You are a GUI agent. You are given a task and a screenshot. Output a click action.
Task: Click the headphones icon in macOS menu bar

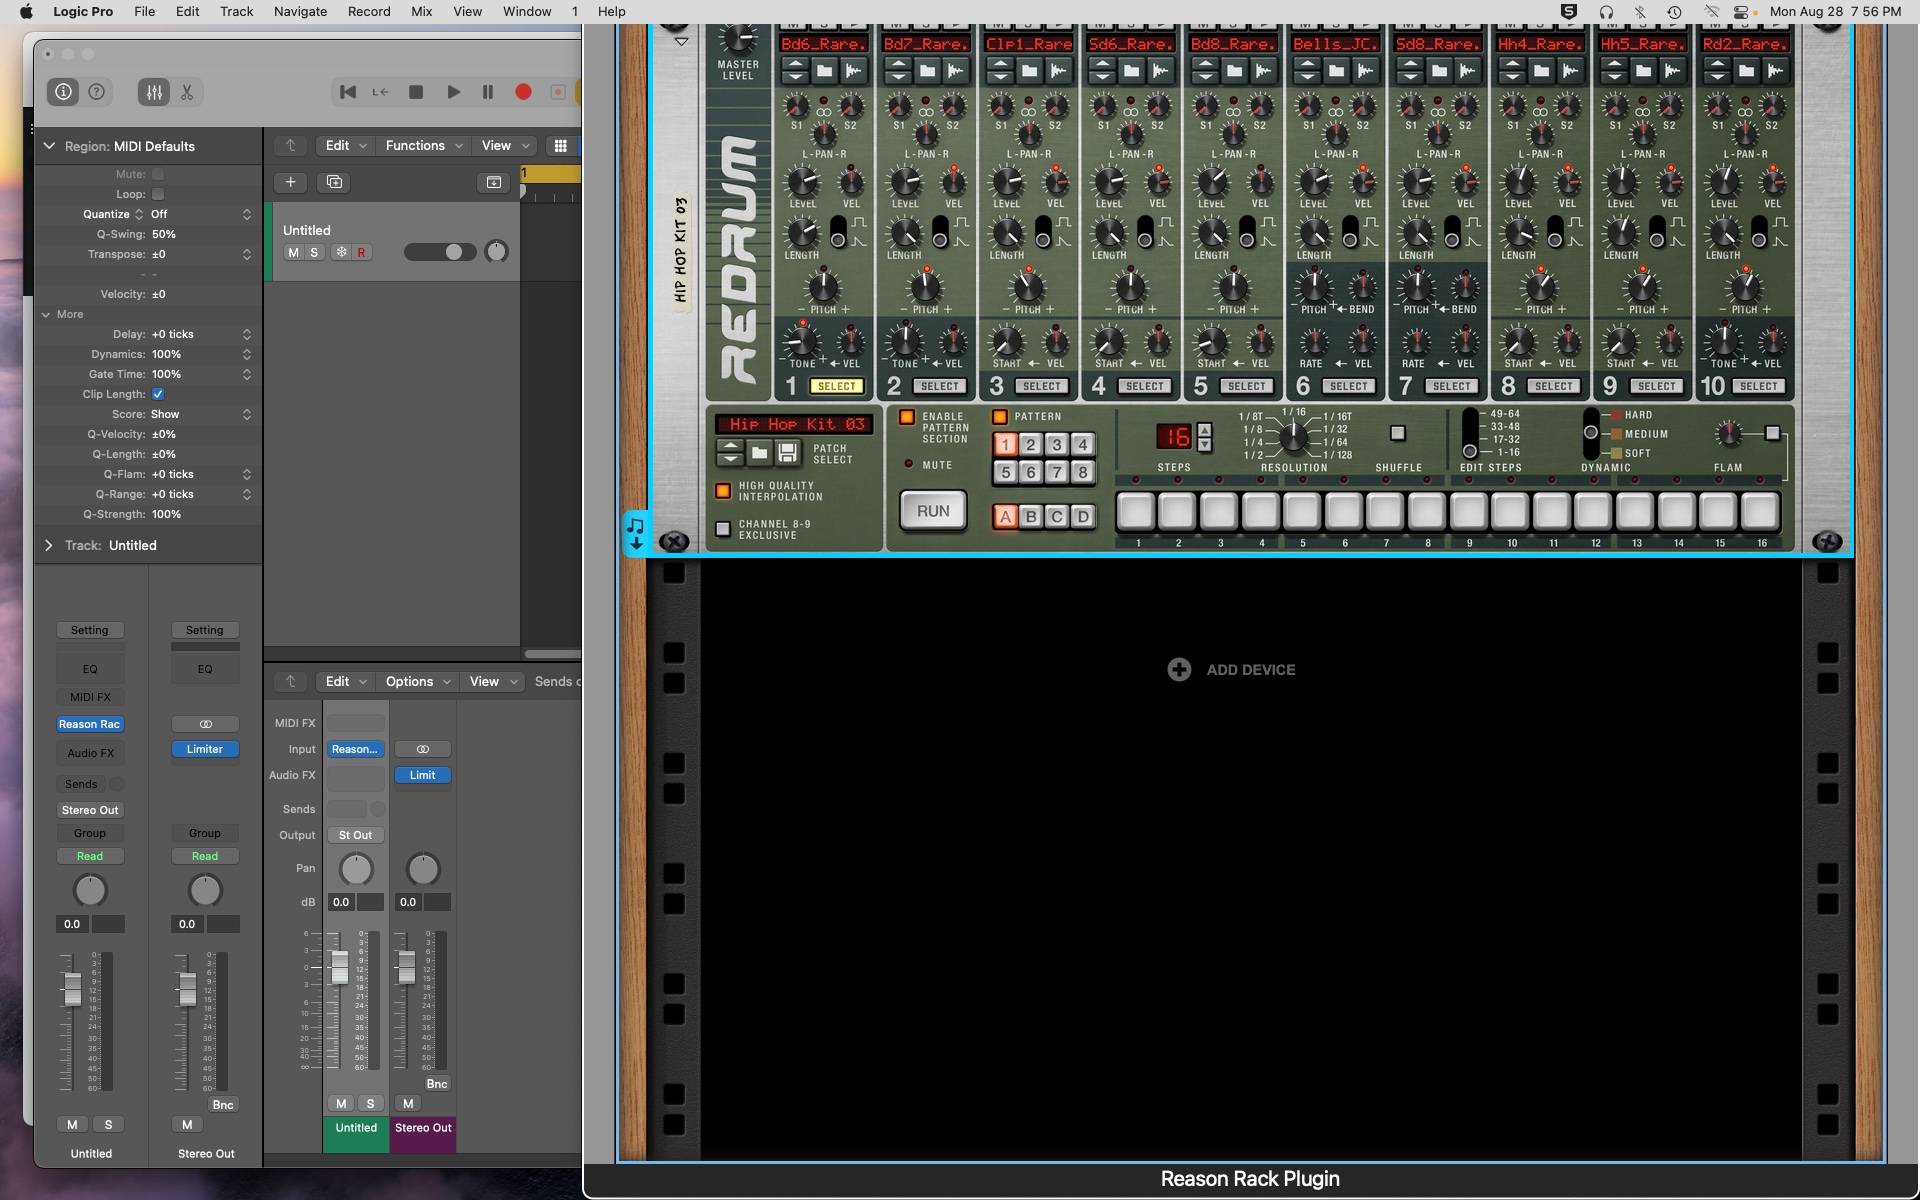coord(1606,12)
